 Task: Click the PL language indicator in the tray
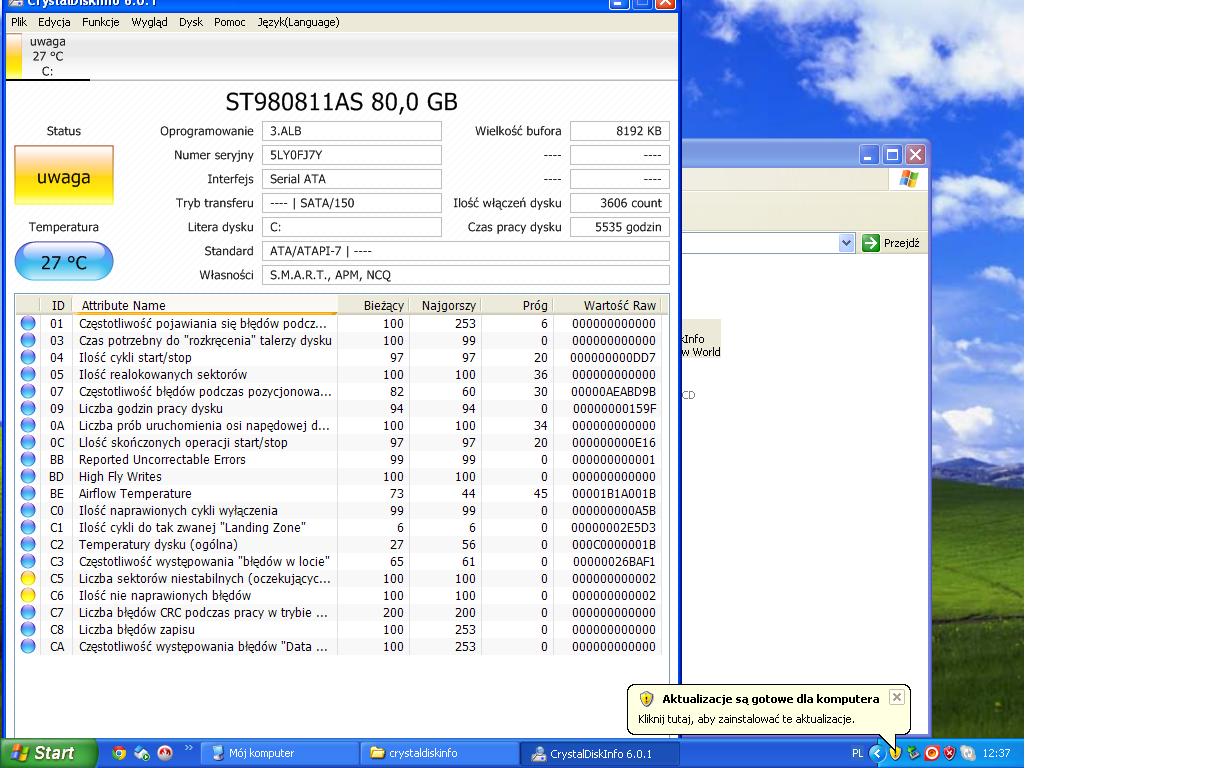pos(858,753)
